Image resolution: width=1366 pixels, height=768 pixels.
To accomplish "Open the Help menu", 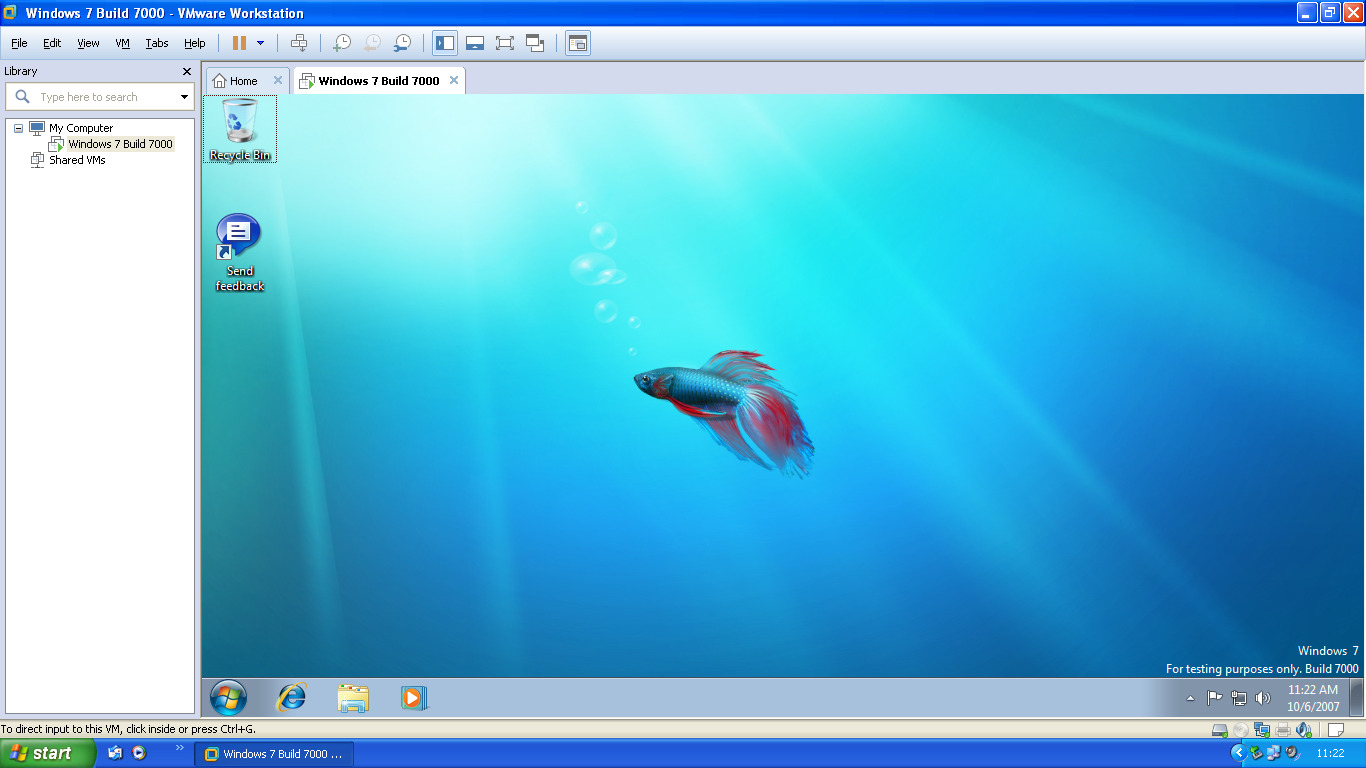I will [195, 43].
